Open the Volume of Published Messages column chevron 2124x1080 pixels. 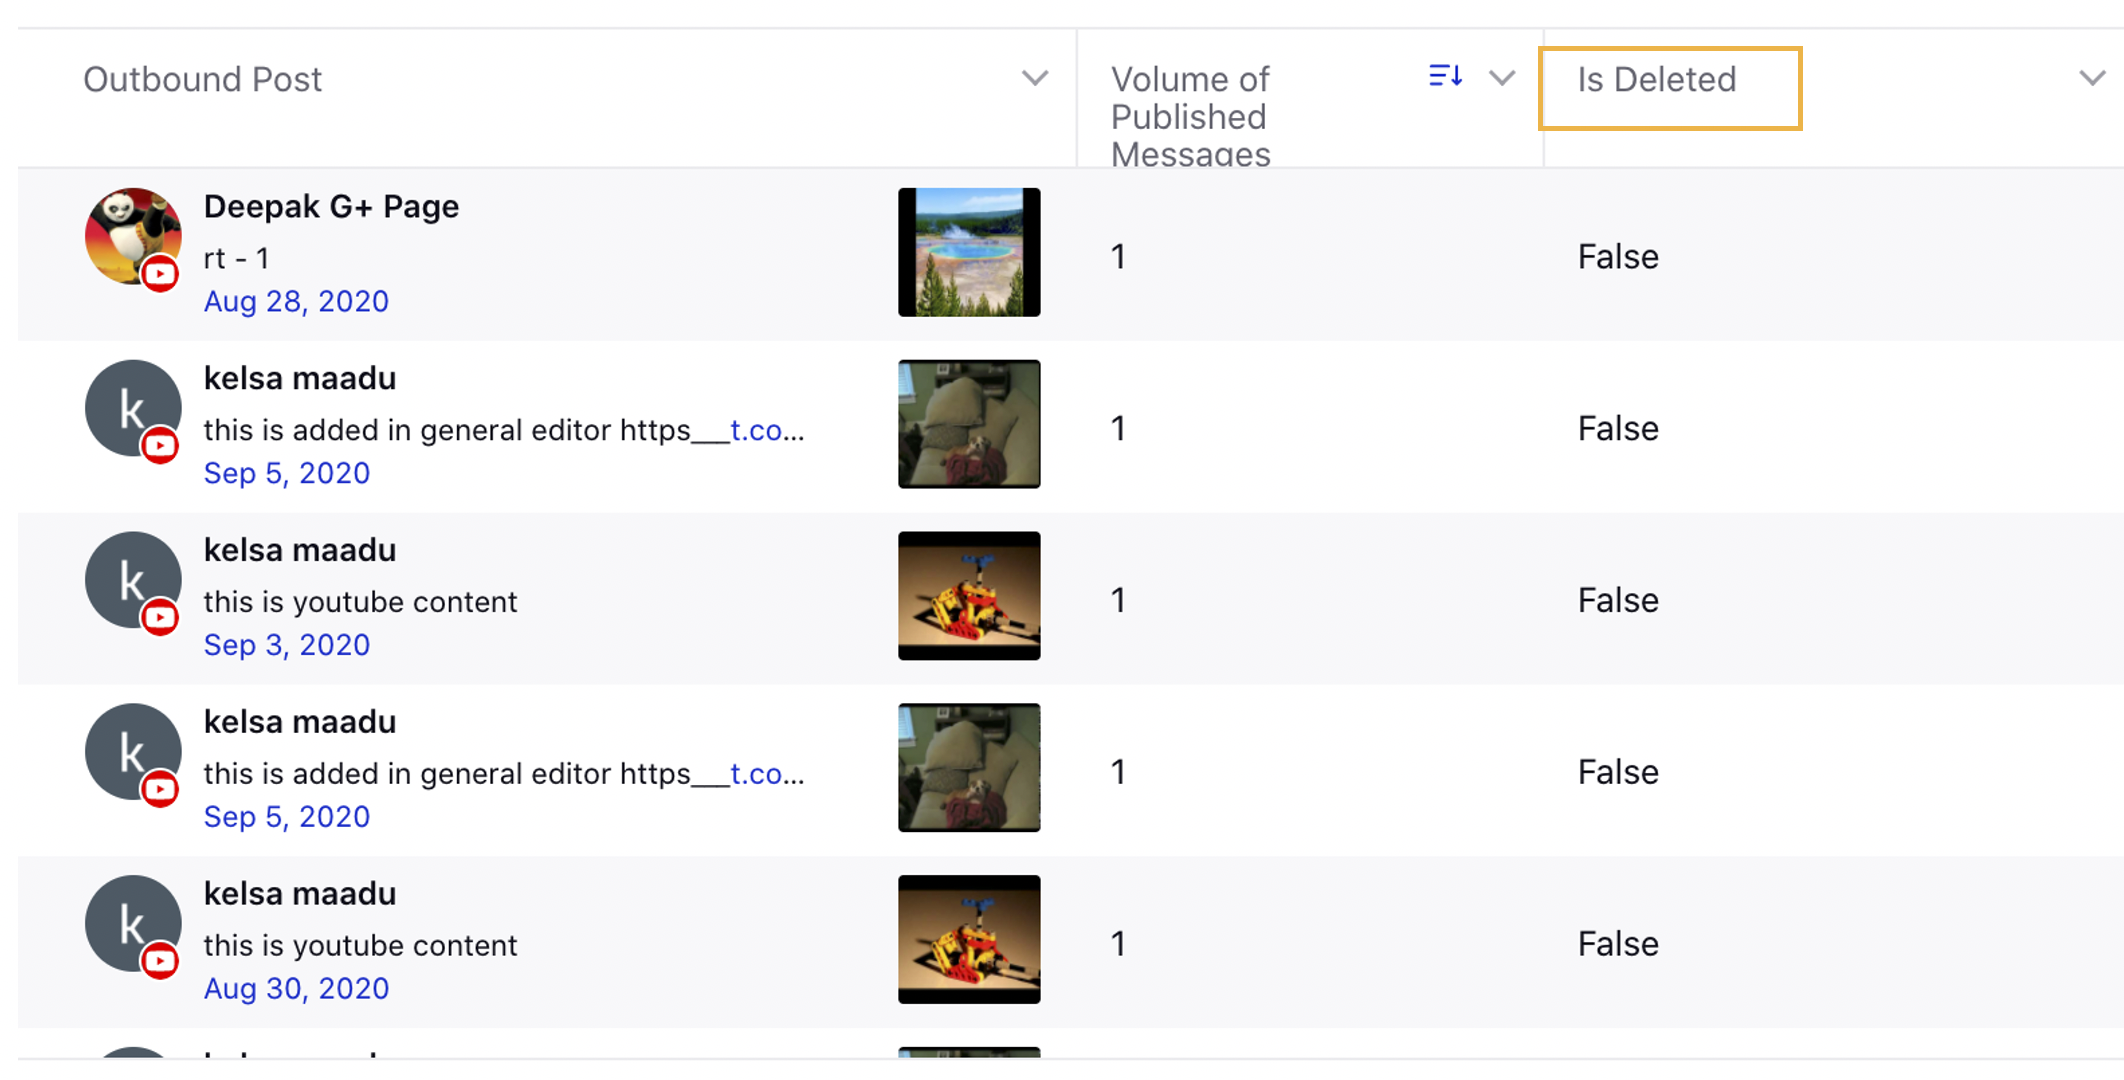[1502, 78]
